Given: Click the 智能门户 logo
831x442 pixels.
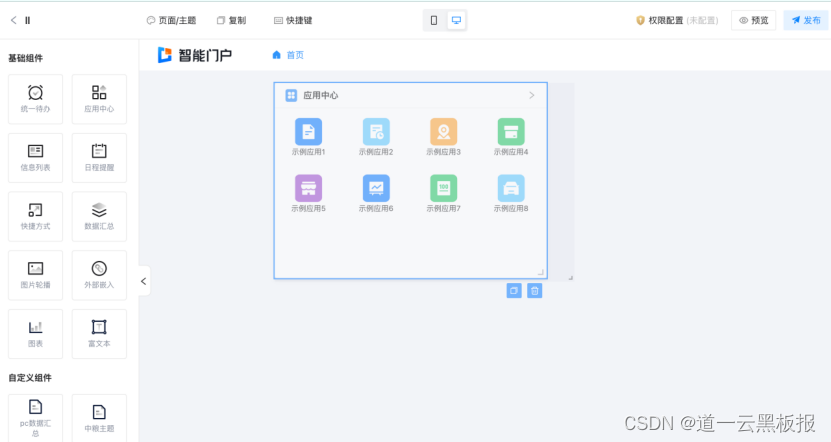Looking at the screenshot, I should 195,55.
